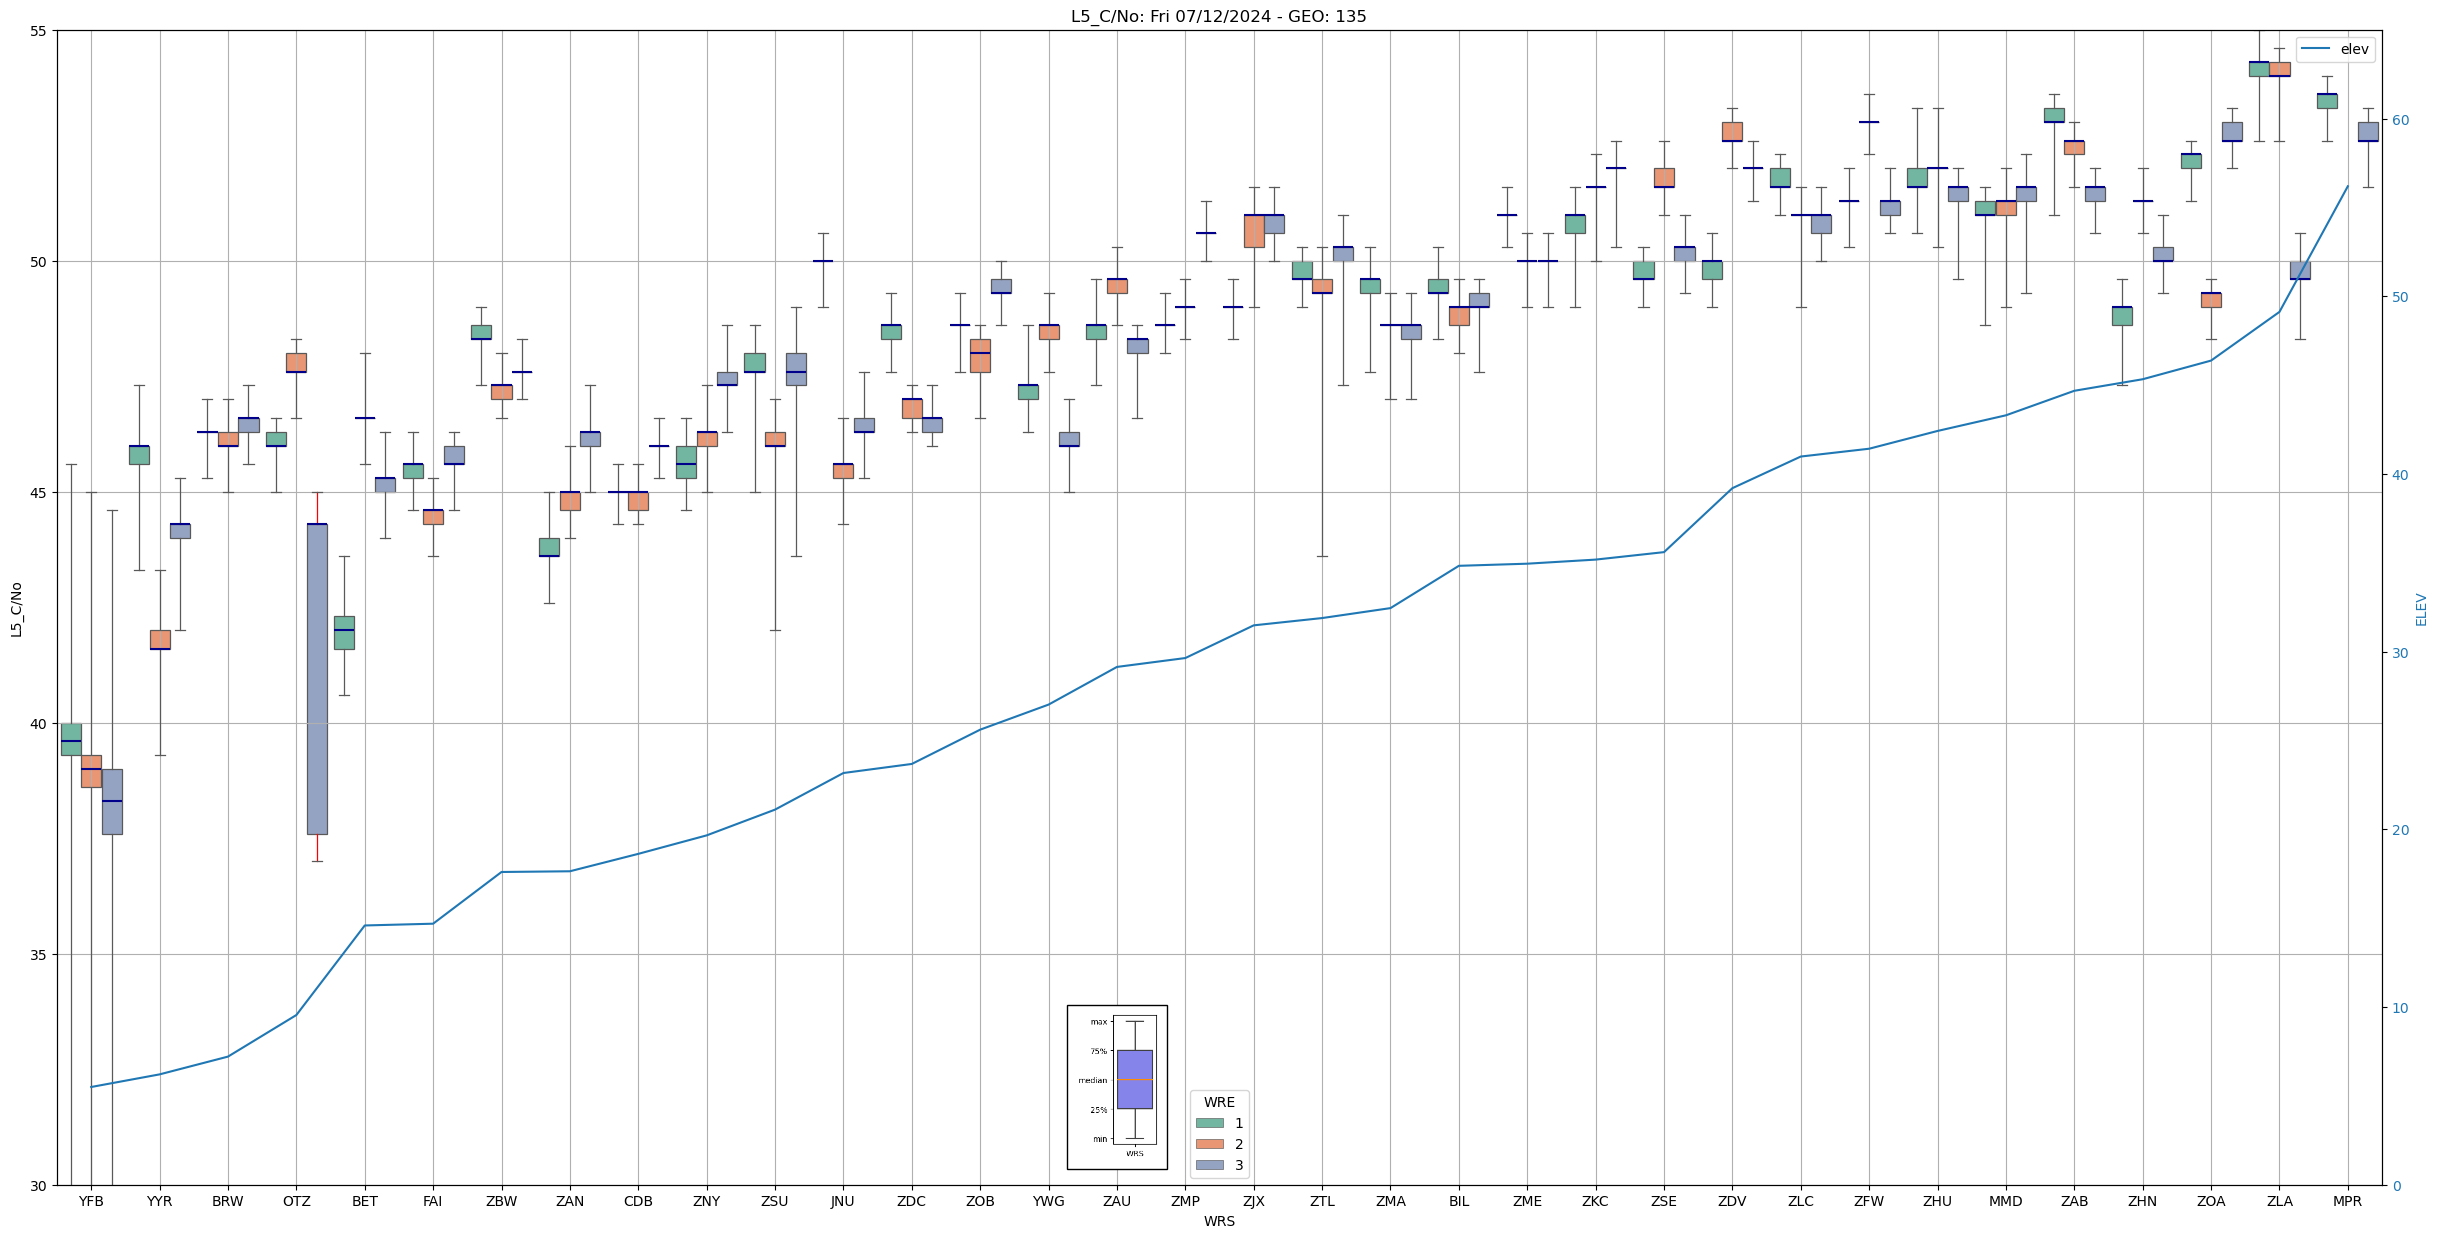Click the chart title L5_C/No Fri 07/12/2024
The height and width of the screenshot is (1238, 2439).
(x=1218, y=16)
